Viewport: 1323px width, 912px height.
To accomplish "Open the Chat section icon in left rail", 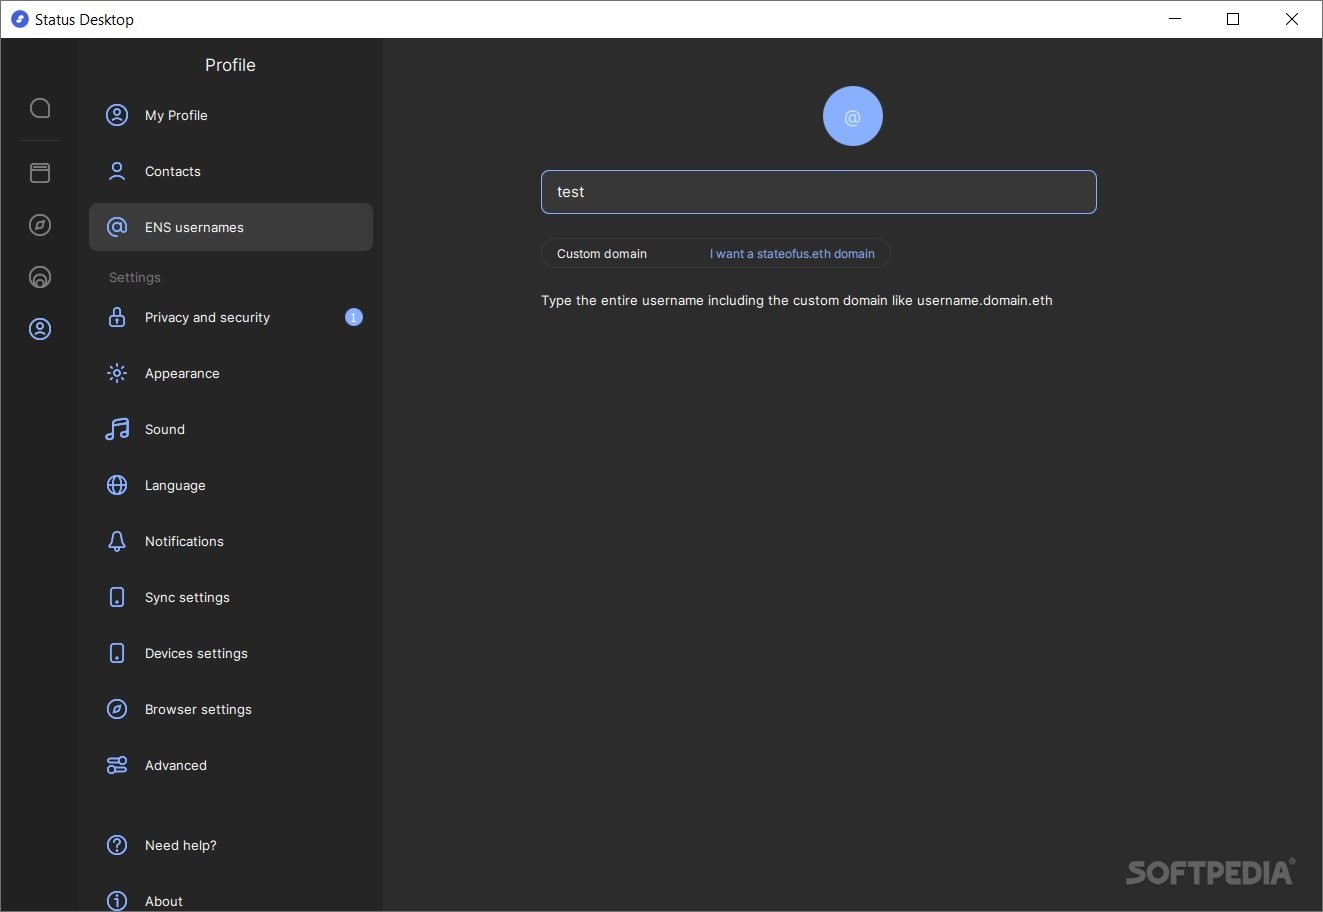I will point(40,108).
